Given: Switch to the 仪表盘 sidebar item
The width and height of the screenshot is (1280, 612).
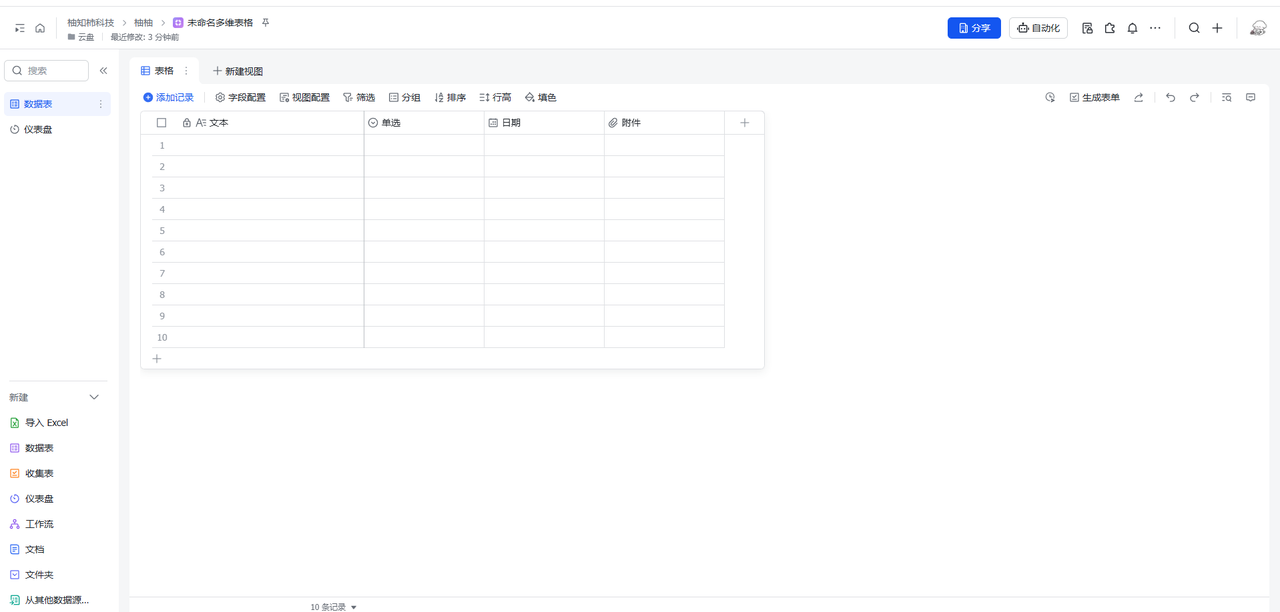Looking at the screenshot, I should [x=37, y=130].
